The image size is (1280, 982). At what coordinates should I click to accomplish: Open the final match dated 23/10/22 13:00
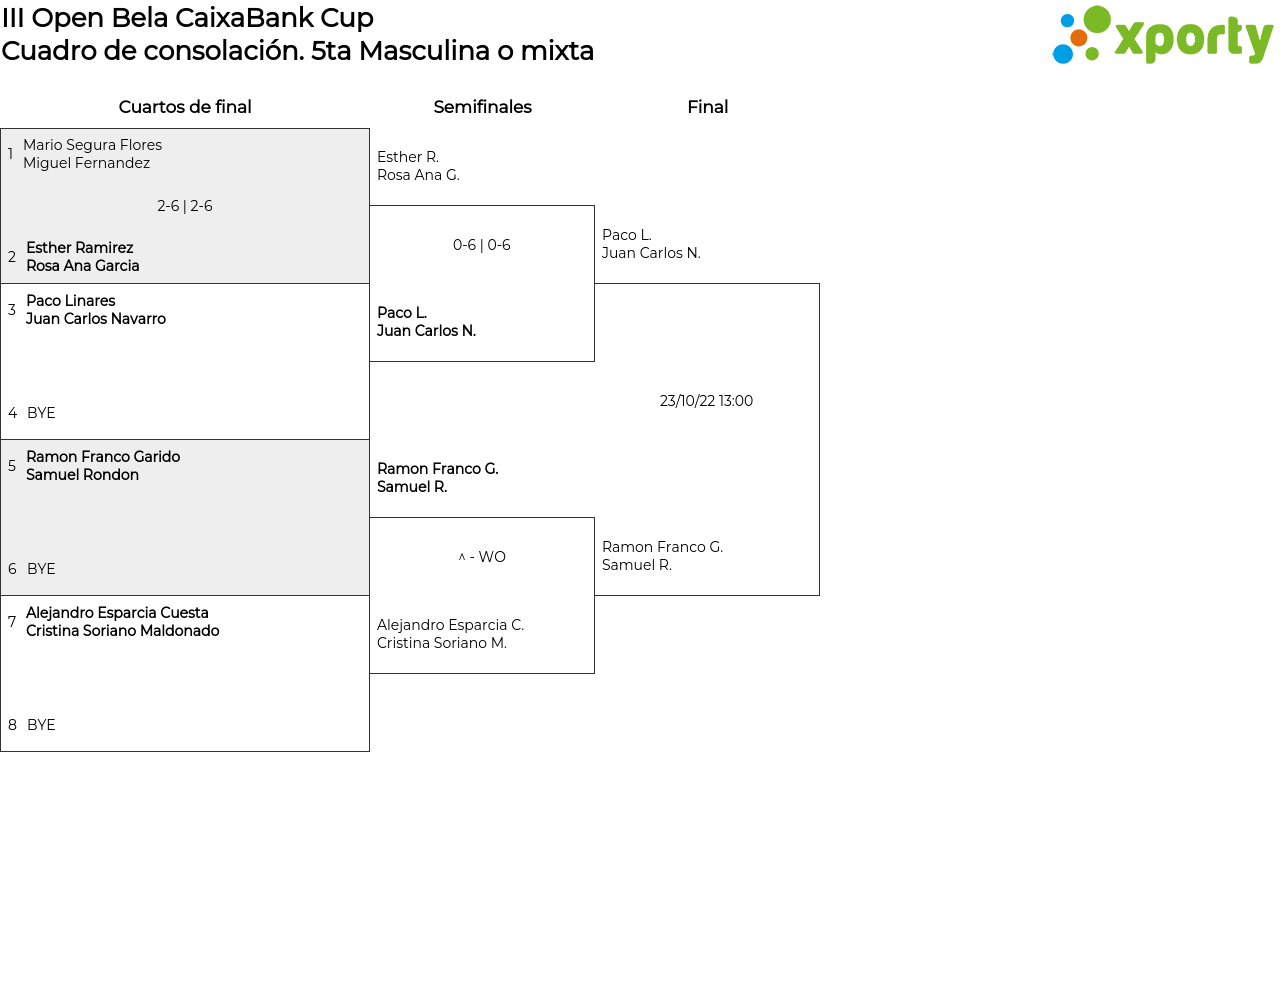coord(706,401)
